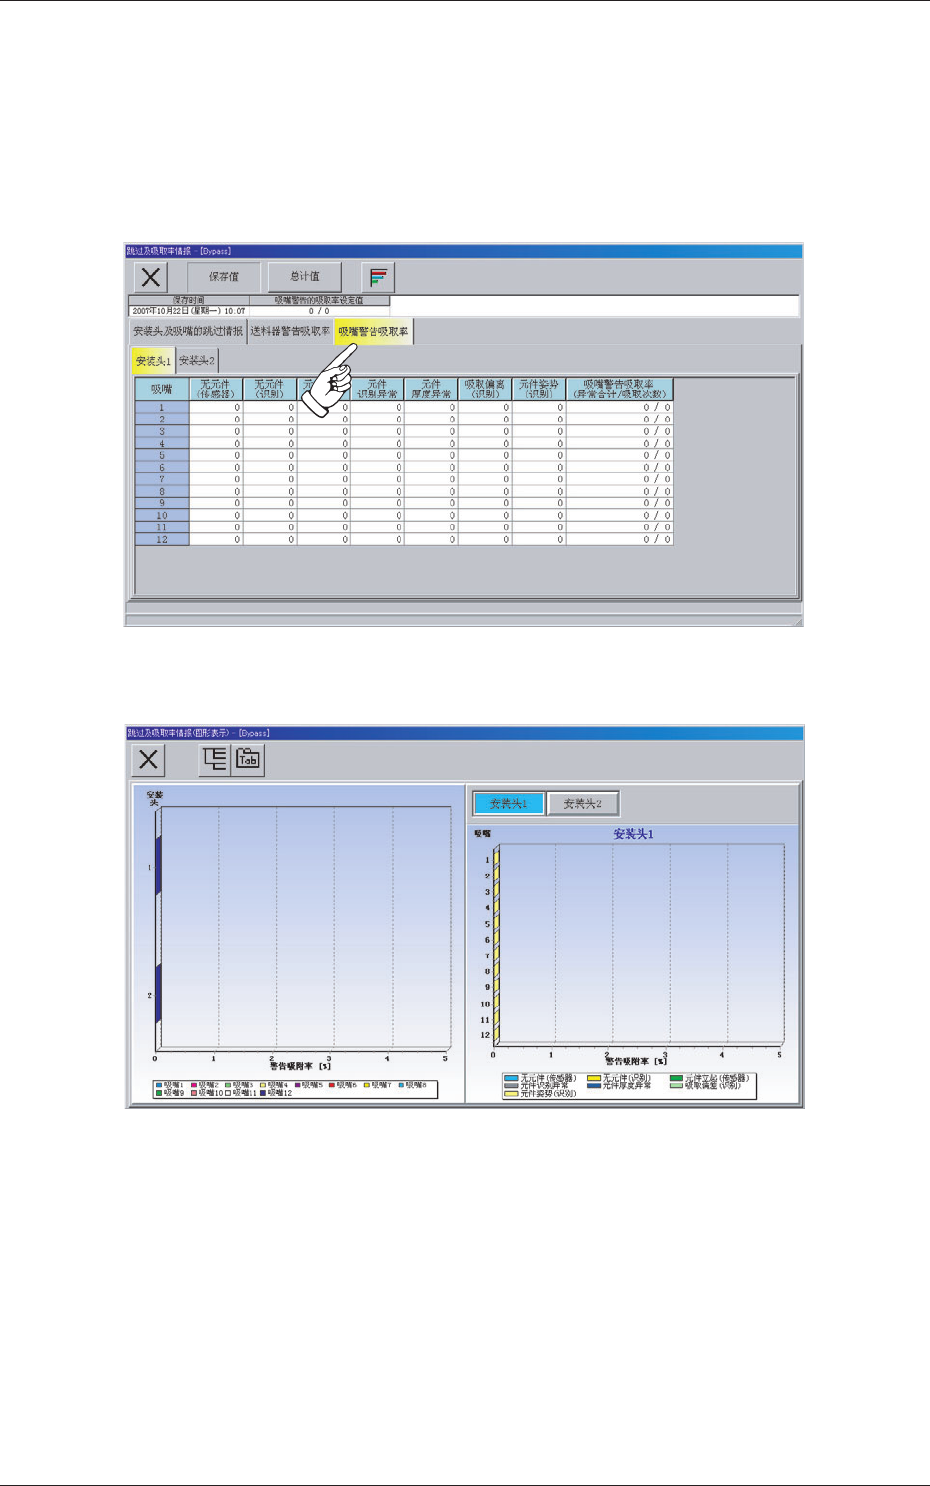Click the 吸嘴警告吸取率 (异常合计/吸取次数) column header
This screenshot has height=1486, width=930.
point(620,389)
